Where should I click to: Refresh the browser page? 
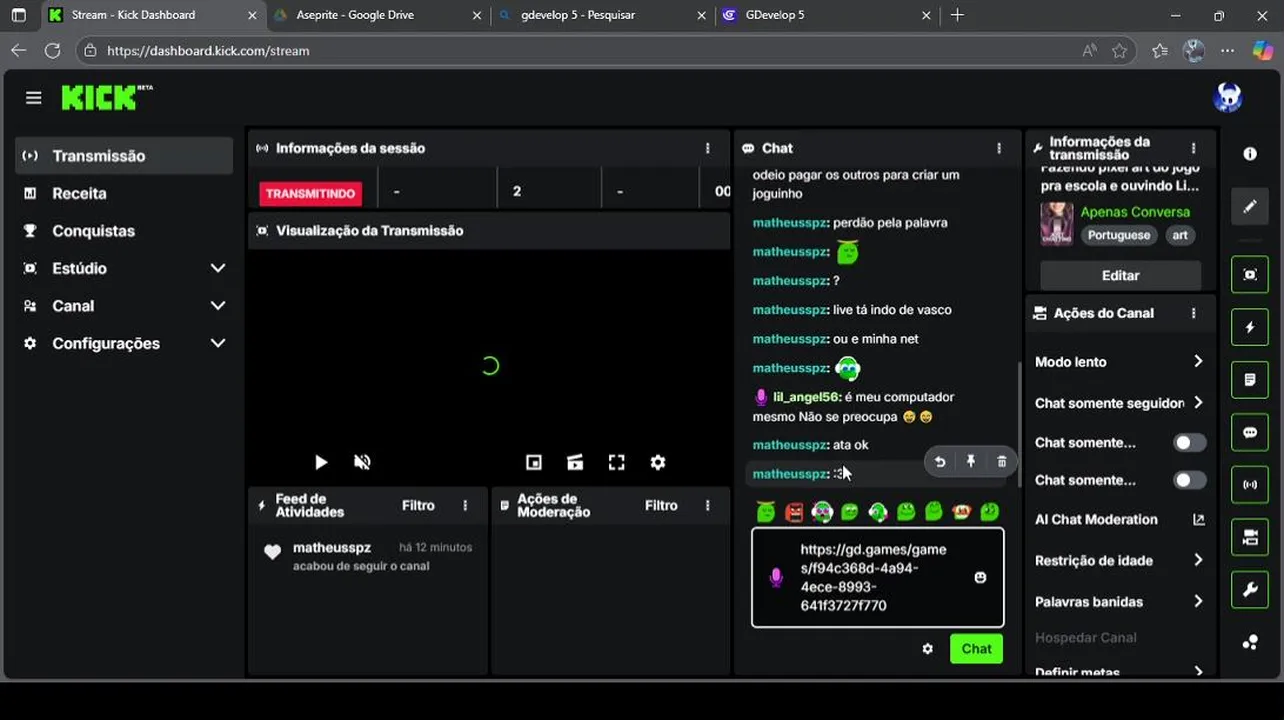click(52, 50)
